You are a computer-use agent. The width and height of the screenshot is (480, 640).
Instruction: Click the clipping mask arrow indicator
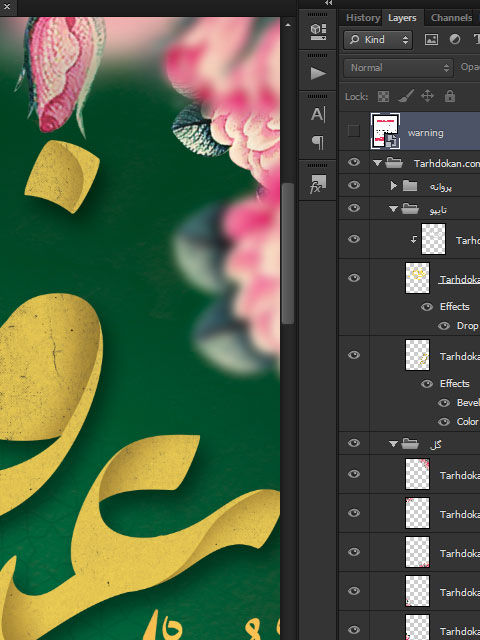click(413, 240)
